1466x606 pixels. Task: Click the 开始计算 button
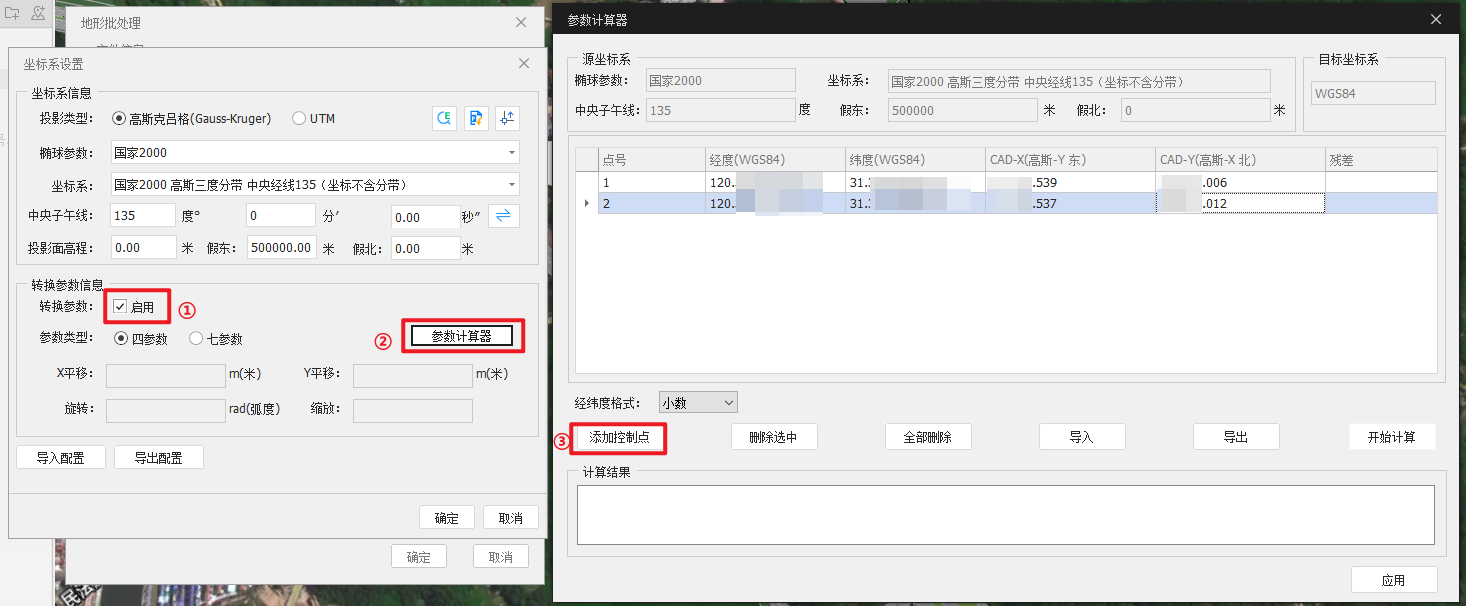(x=1390, y=437)
